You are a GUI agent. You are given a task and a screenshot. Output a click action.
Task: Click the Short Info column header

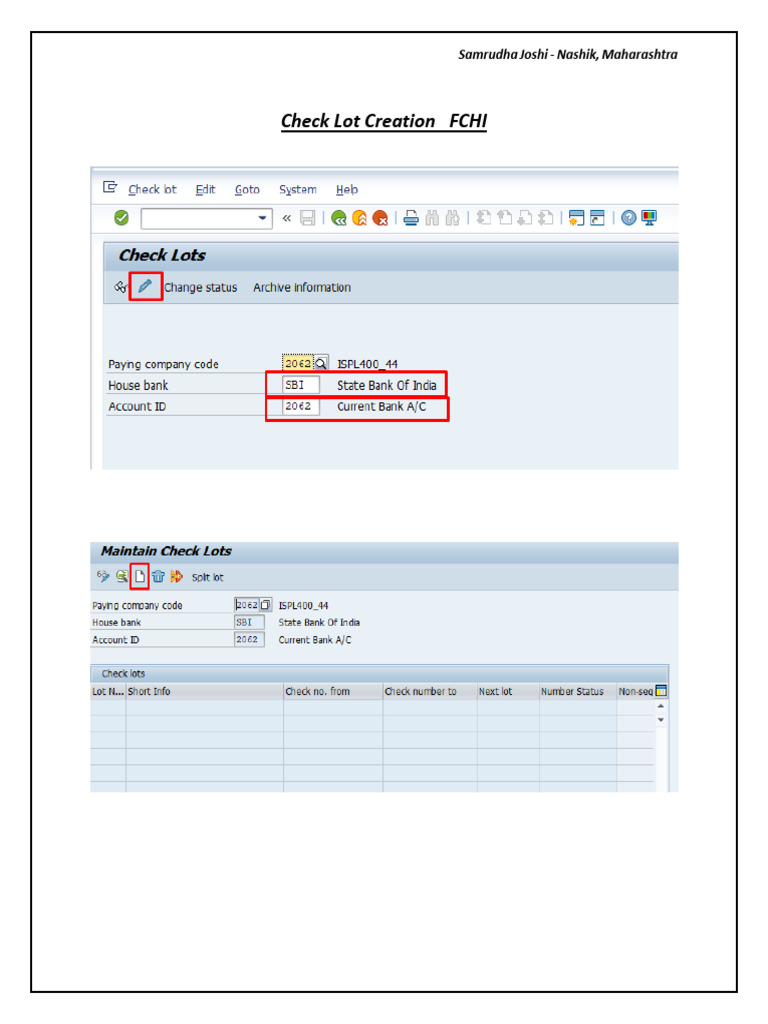pyautogui.click(x=204, y=691)
